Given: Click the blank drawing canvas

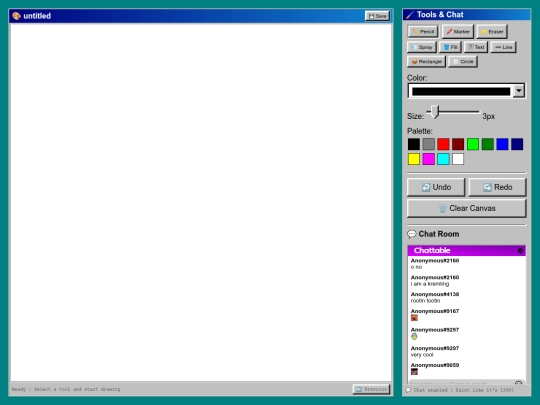Looking at the screenshot, I should tap(201, 202).
